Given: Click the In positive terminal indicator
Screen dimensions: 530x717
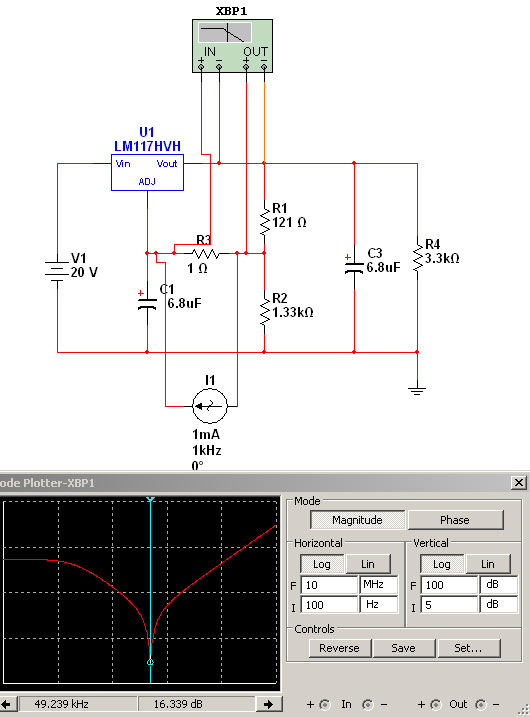Looking at the screenshot, I should 324,705.
